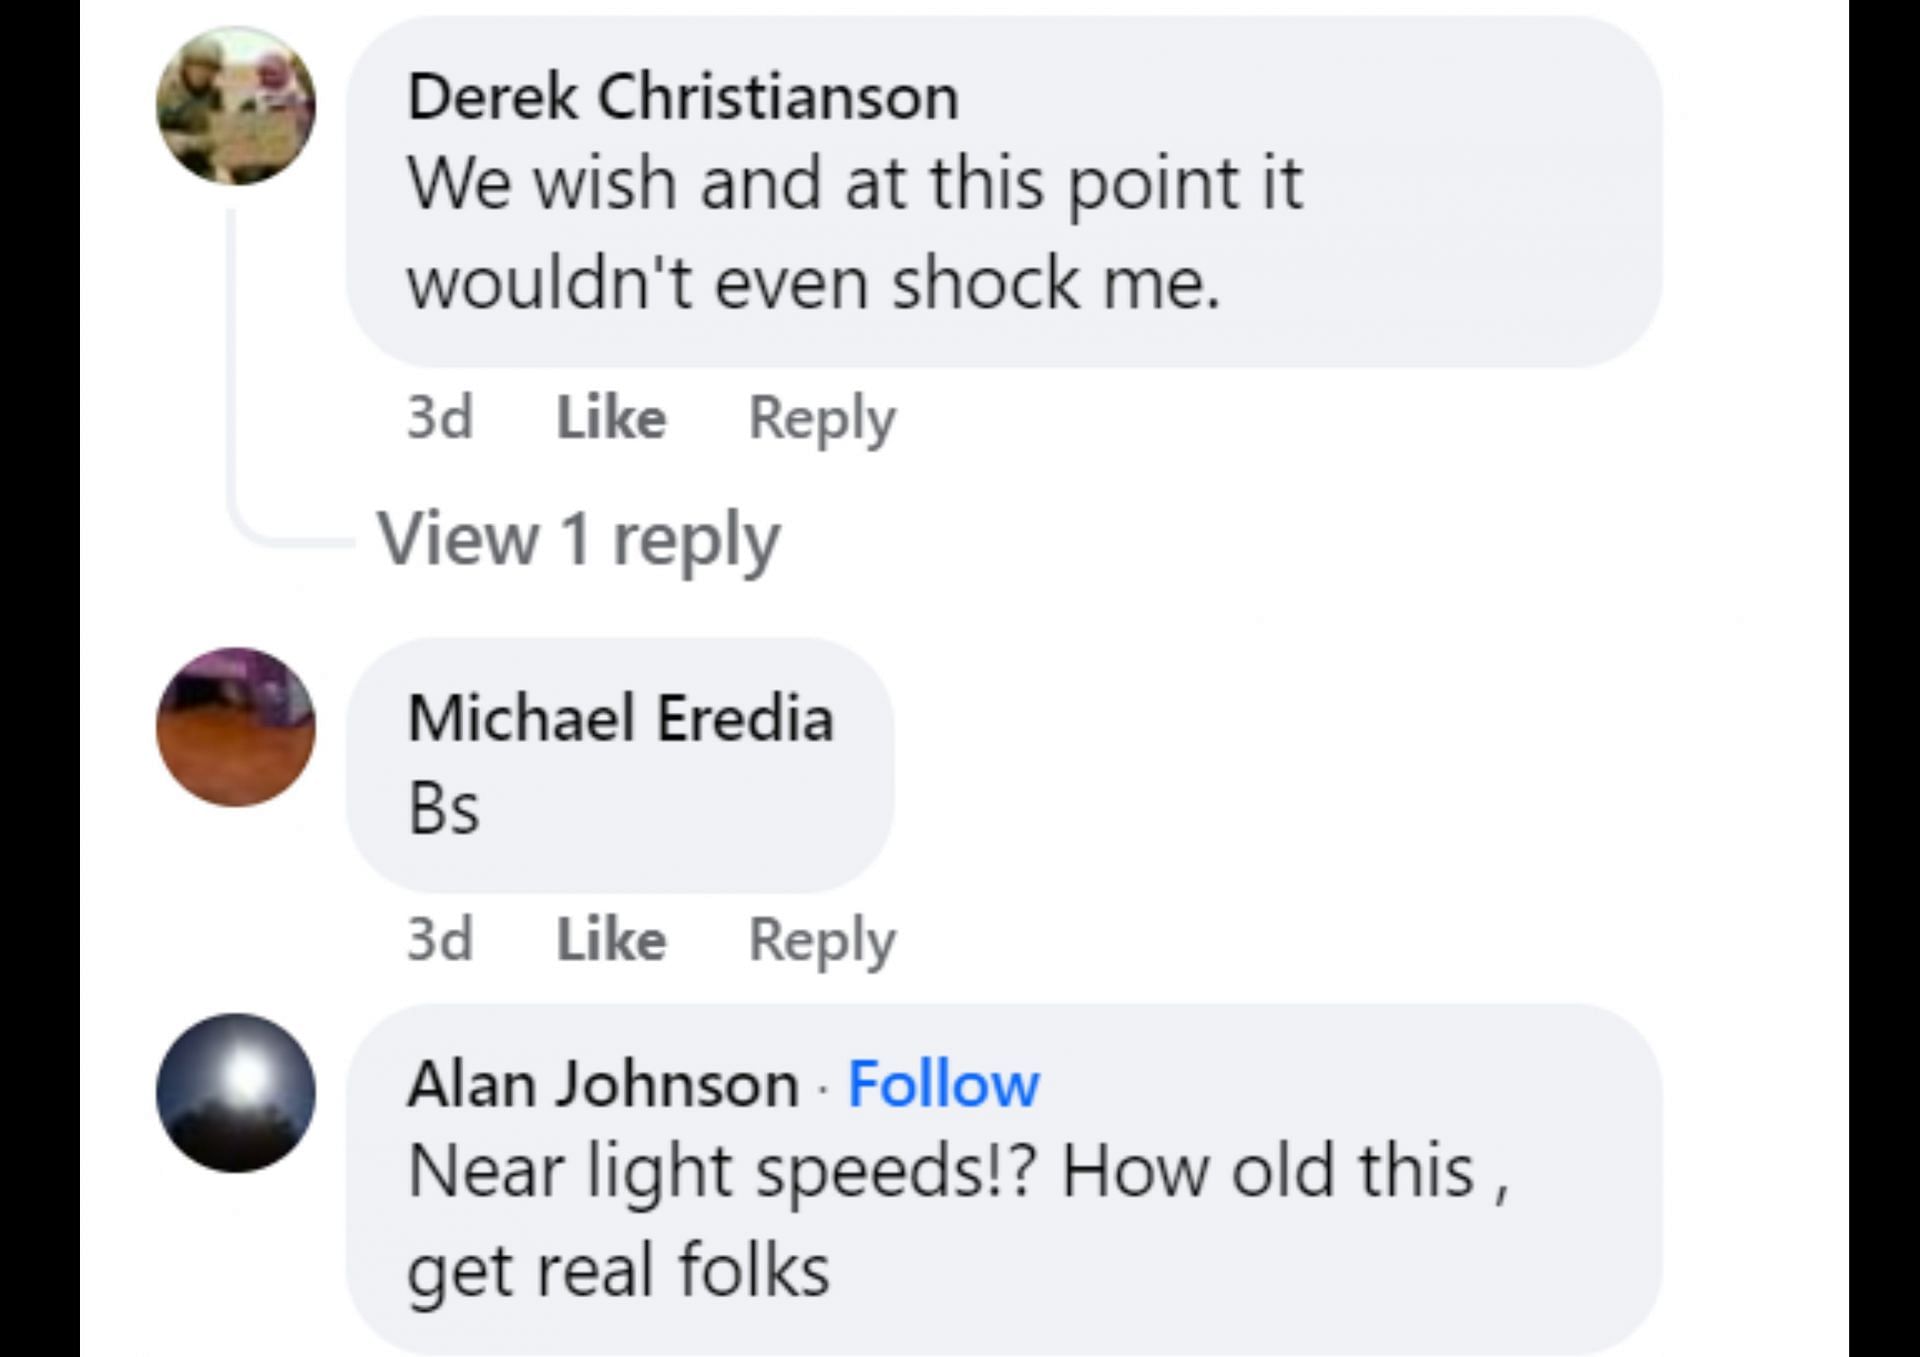Click the 'We wish and at this point' comment text
Image resolution: width=1920 pixels, height=1357 pixels.
854,184
